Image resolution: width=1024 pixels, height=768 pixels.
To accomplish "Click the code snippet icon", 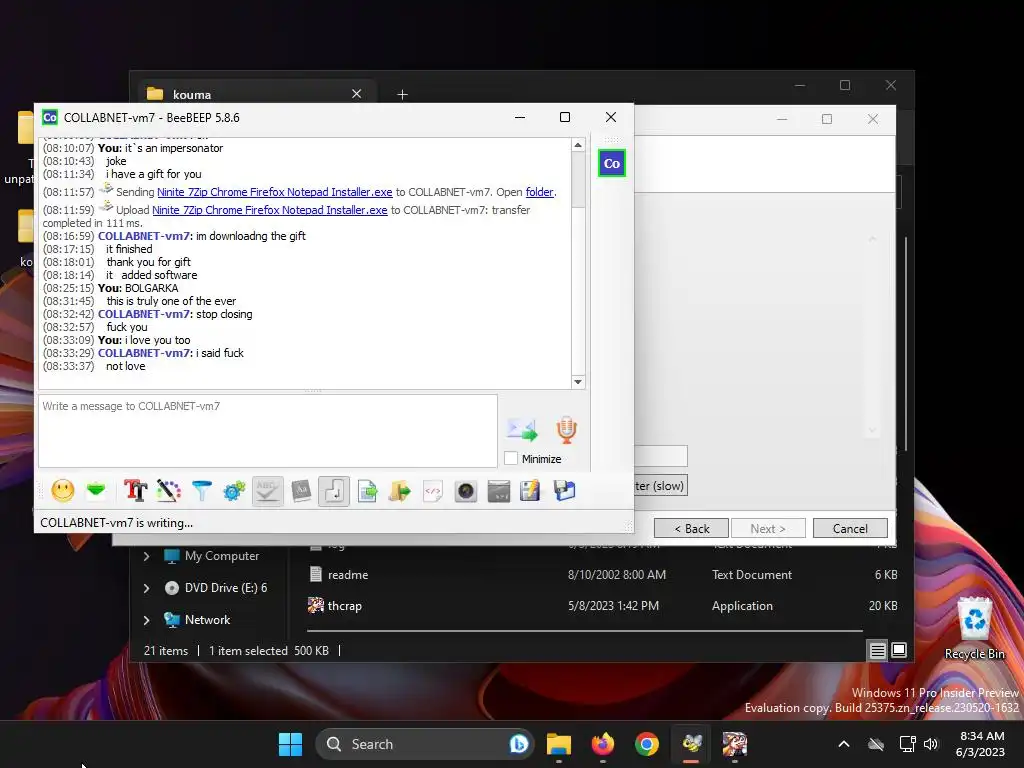I will (433, 490).
